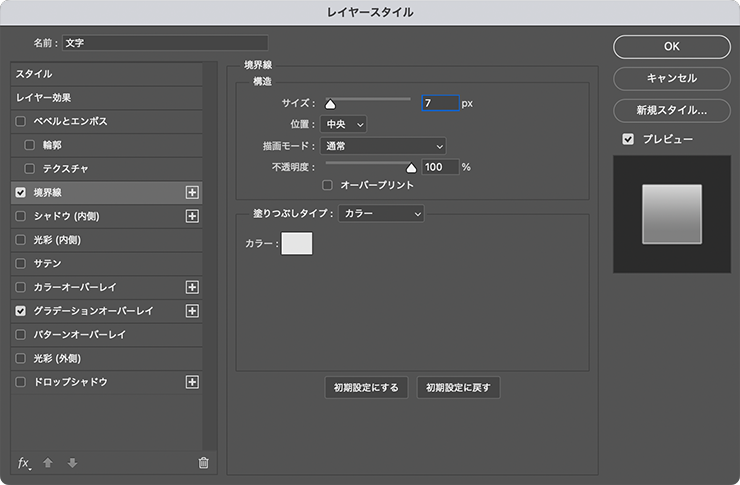Uncheck the プレビュー checkbox
This screenshot has height=485, width=740.
[628, 139]
